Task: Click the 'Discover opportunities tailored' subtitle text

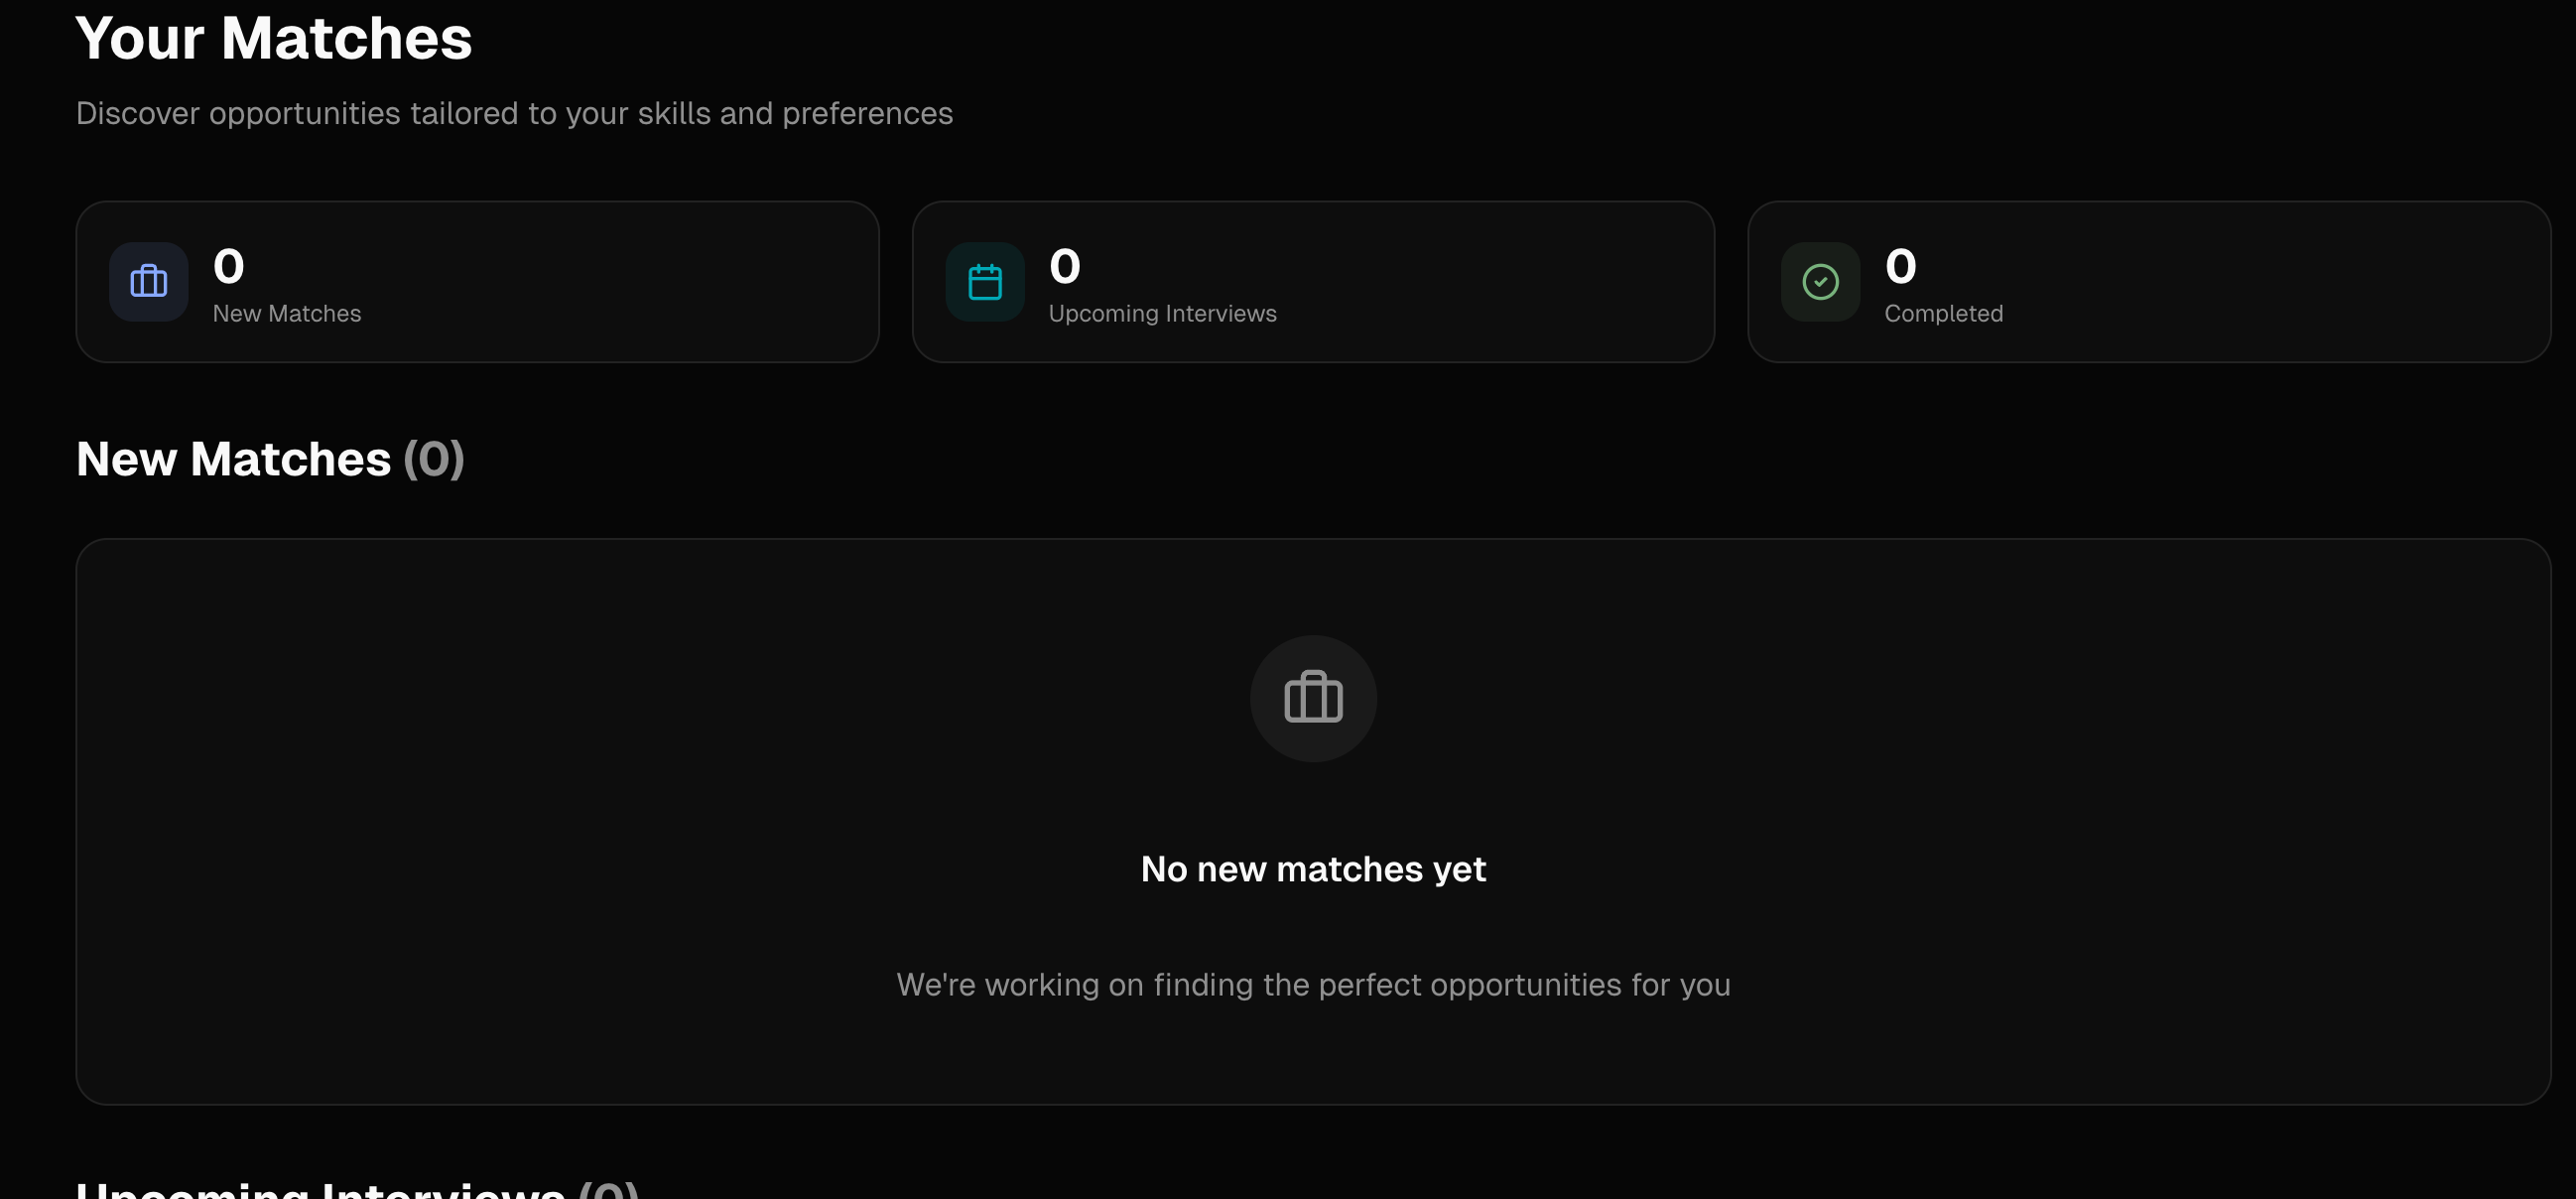Action: 514,114
